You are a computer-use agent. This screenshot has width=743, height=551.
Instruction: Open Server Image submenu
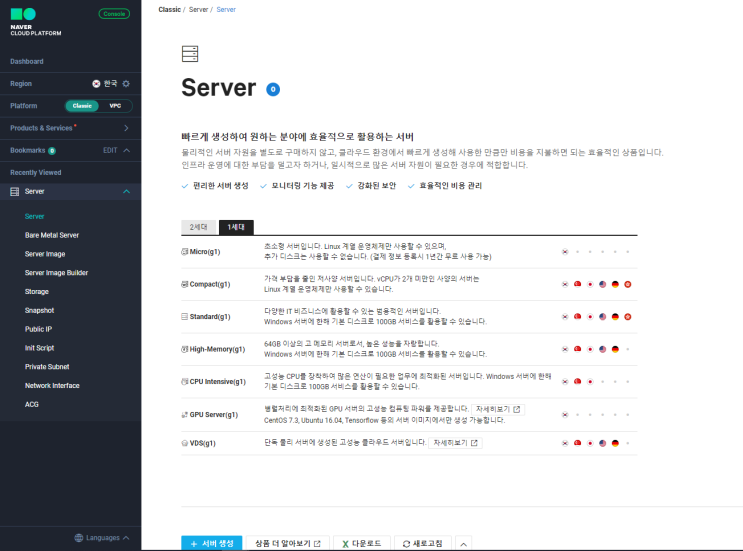coord(45,254)
